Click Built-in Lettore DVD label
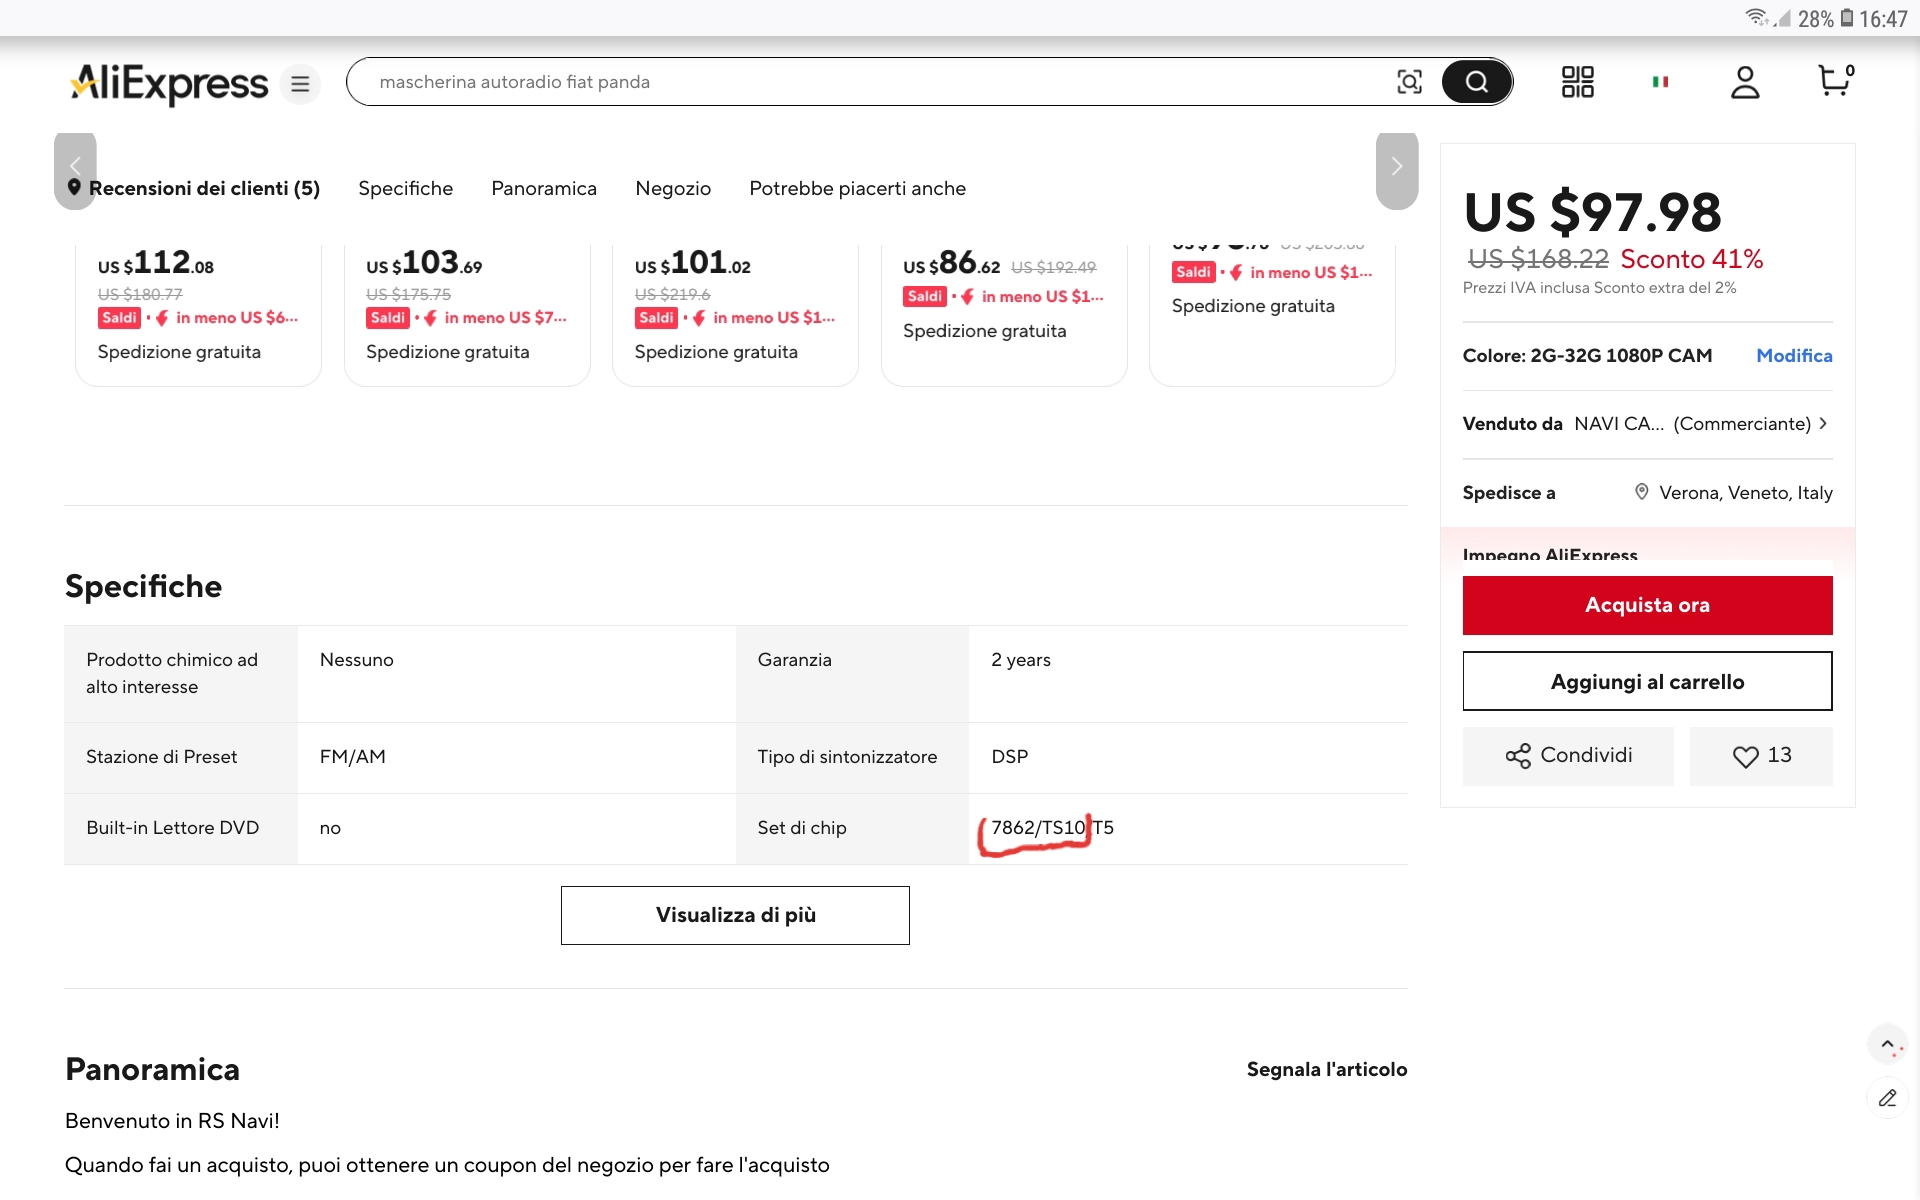Screen dimensions: 1920x1200 click(172, 828)
